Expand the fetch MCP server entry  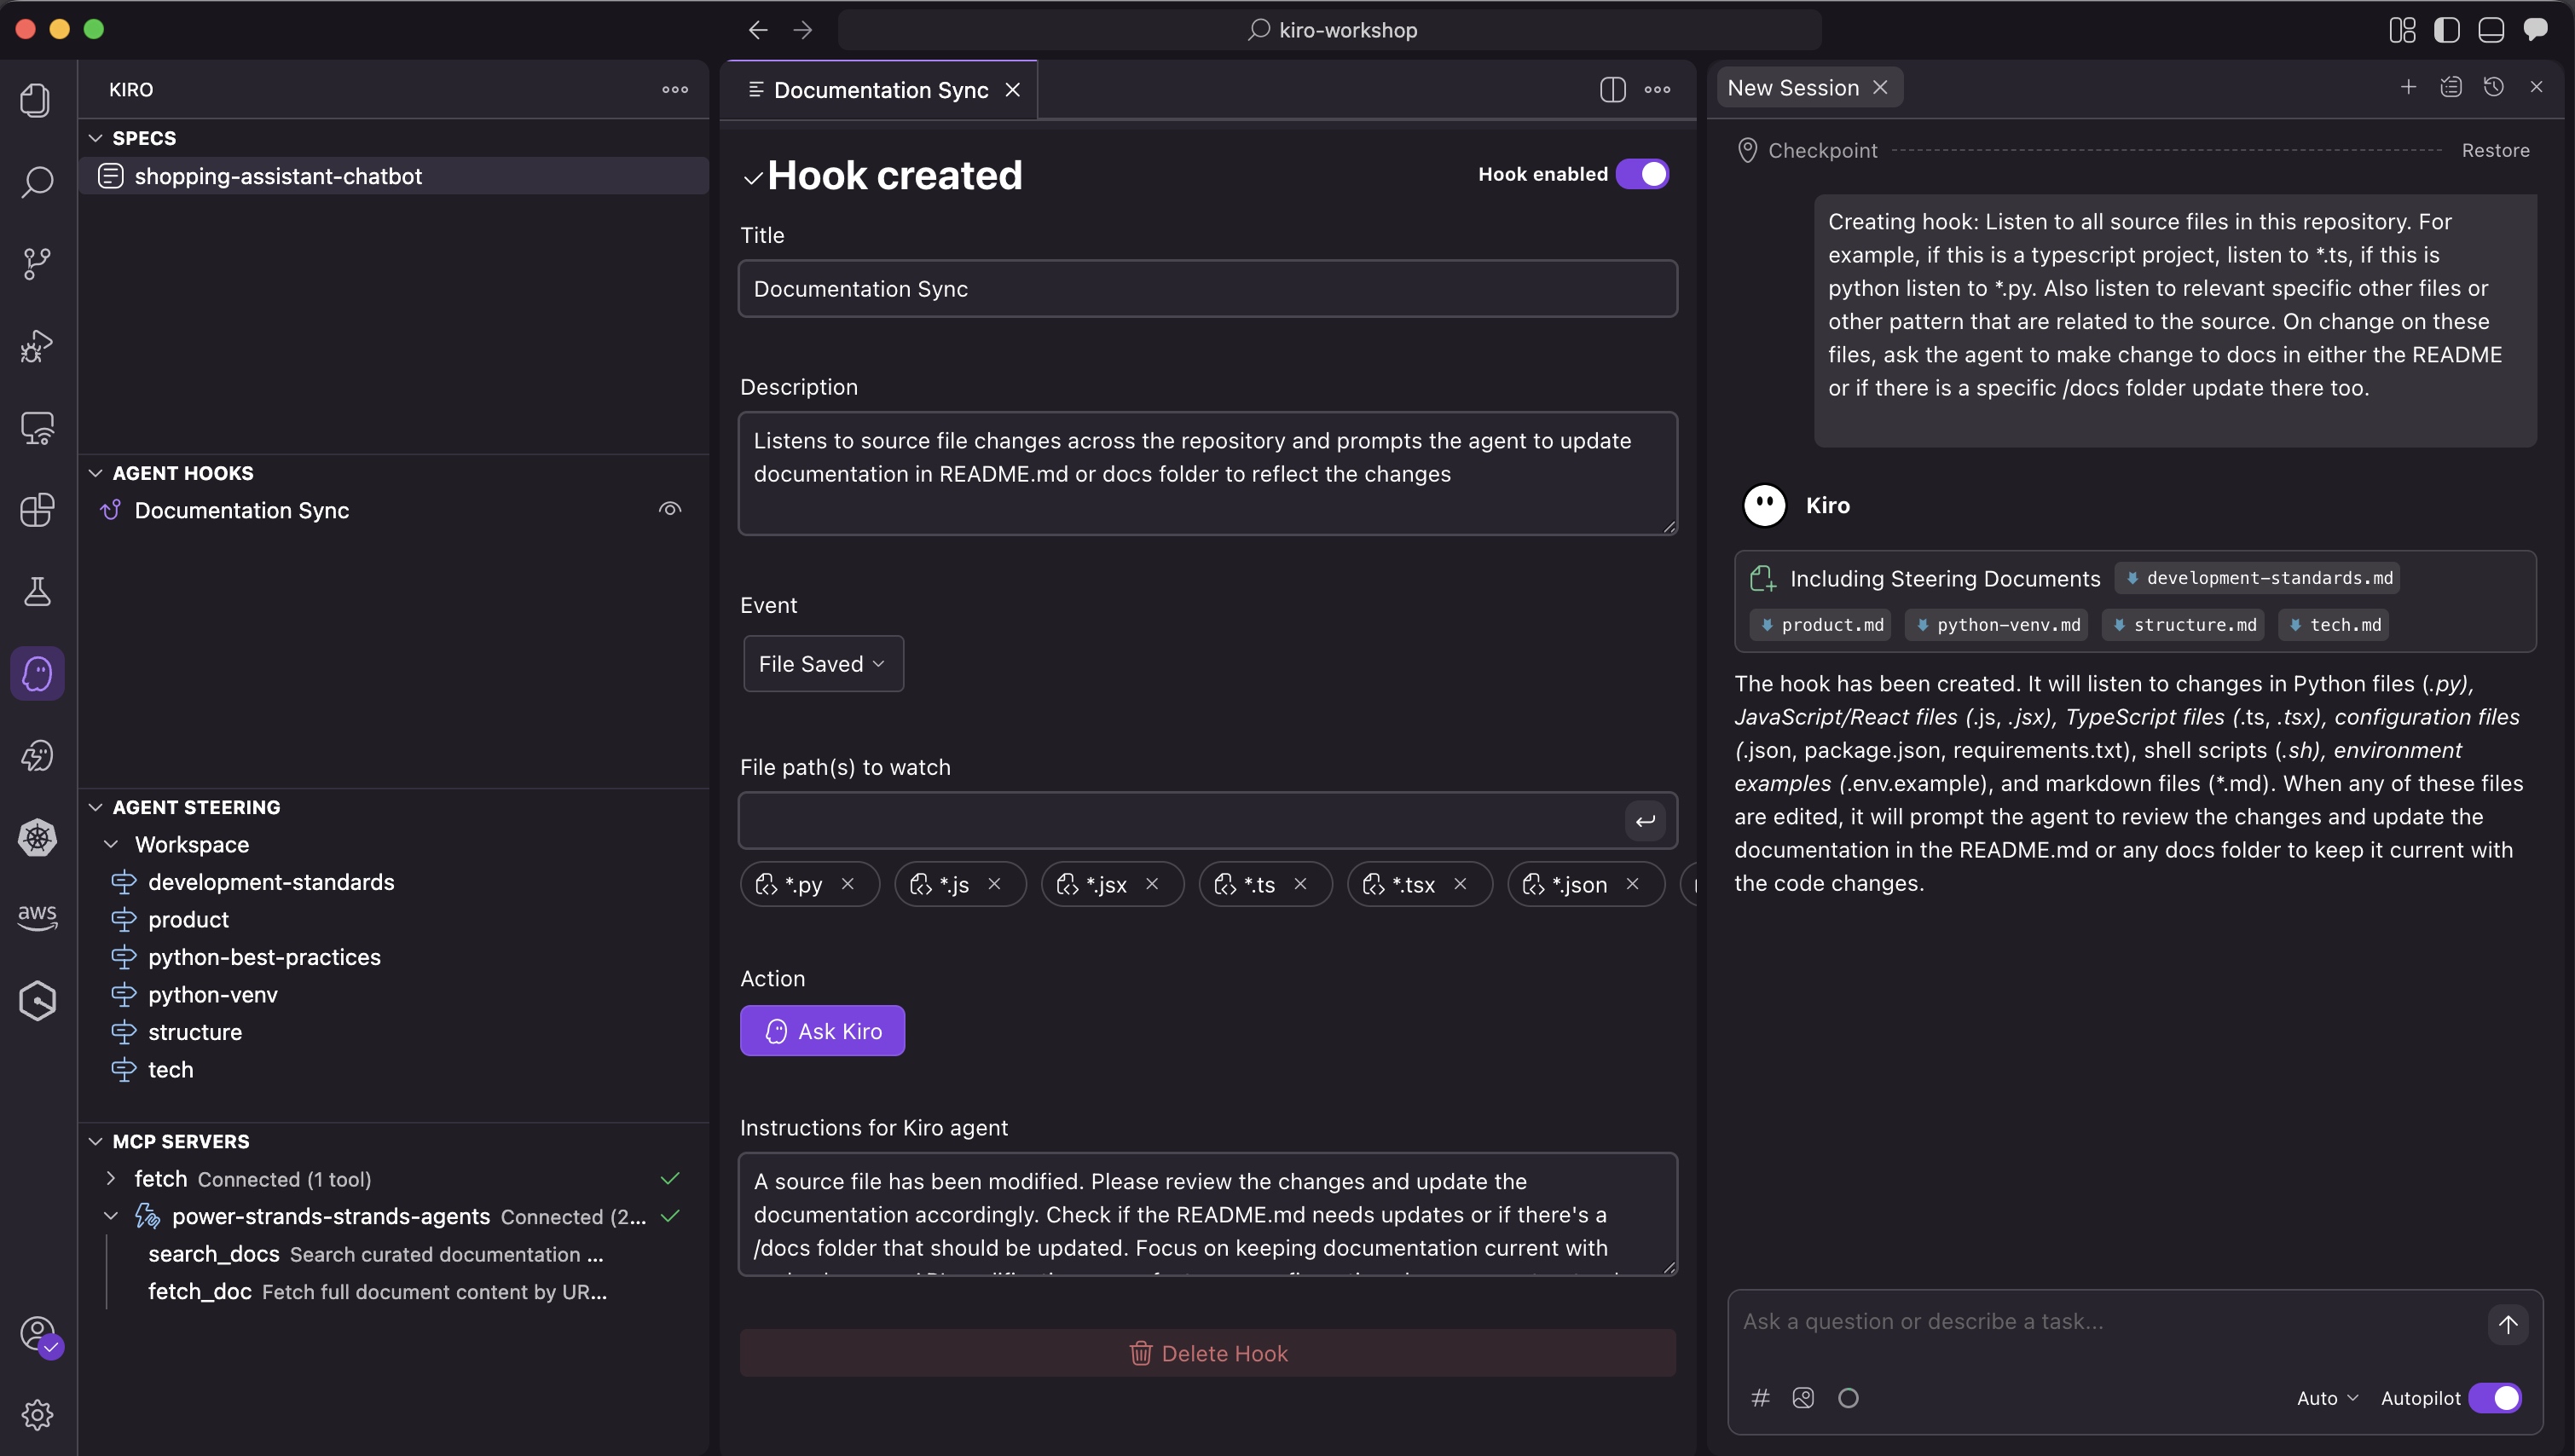click(x=111, y=1179)
